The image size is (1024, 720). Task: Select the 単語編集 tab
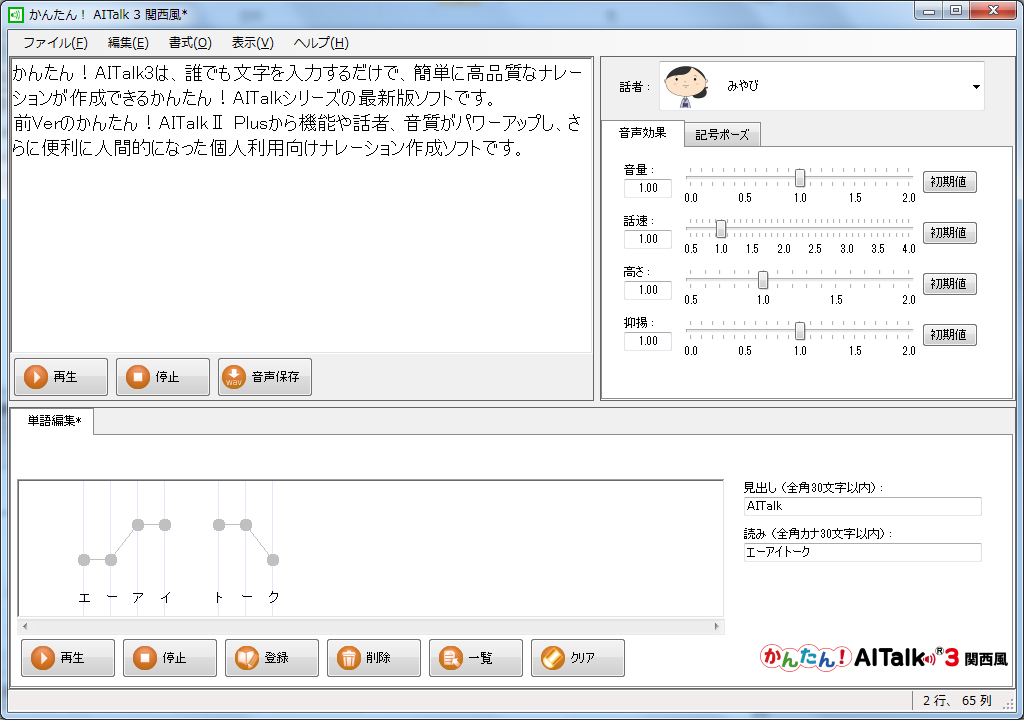(54, 421)
